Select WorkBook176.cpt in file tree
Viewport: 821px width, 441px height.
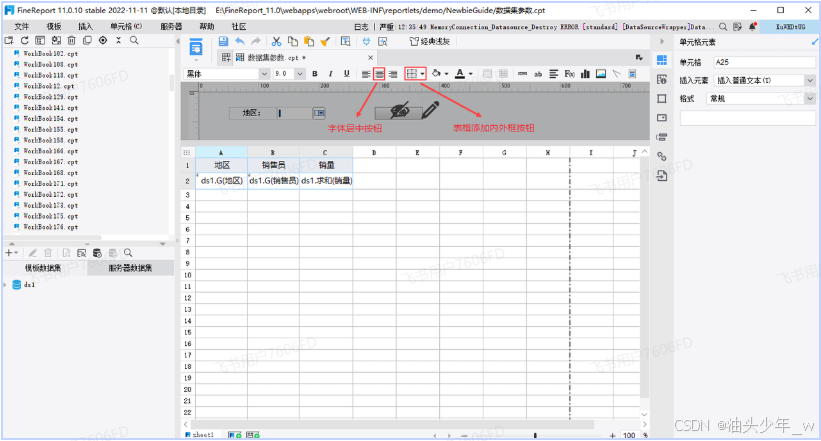click(50, 227)
